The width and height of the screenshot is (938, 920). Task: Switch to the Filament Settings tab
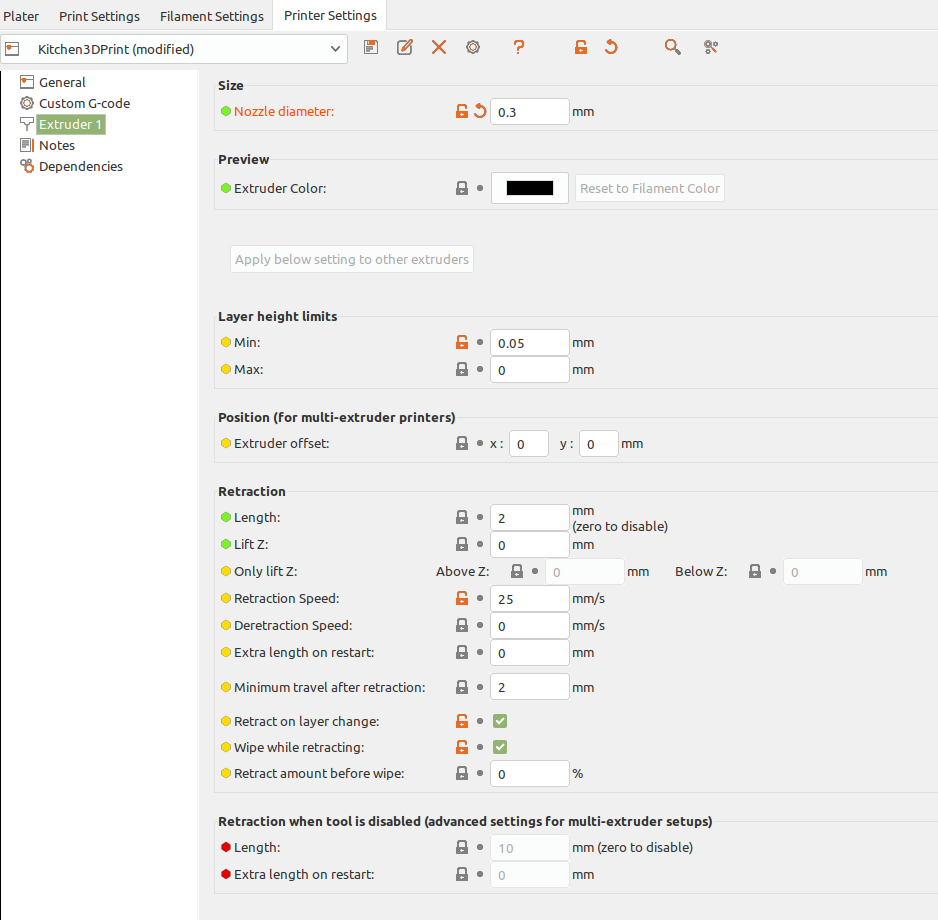point(212,16)
